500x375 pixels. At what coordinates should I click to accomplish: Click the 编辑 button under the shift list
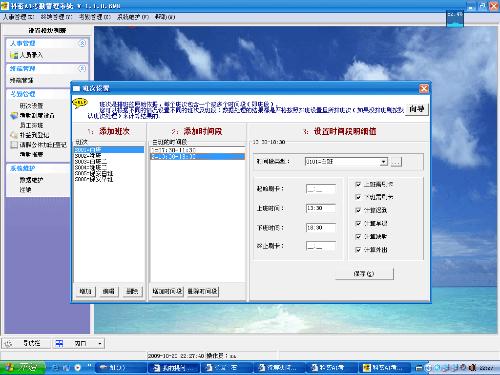click(108, 291)
